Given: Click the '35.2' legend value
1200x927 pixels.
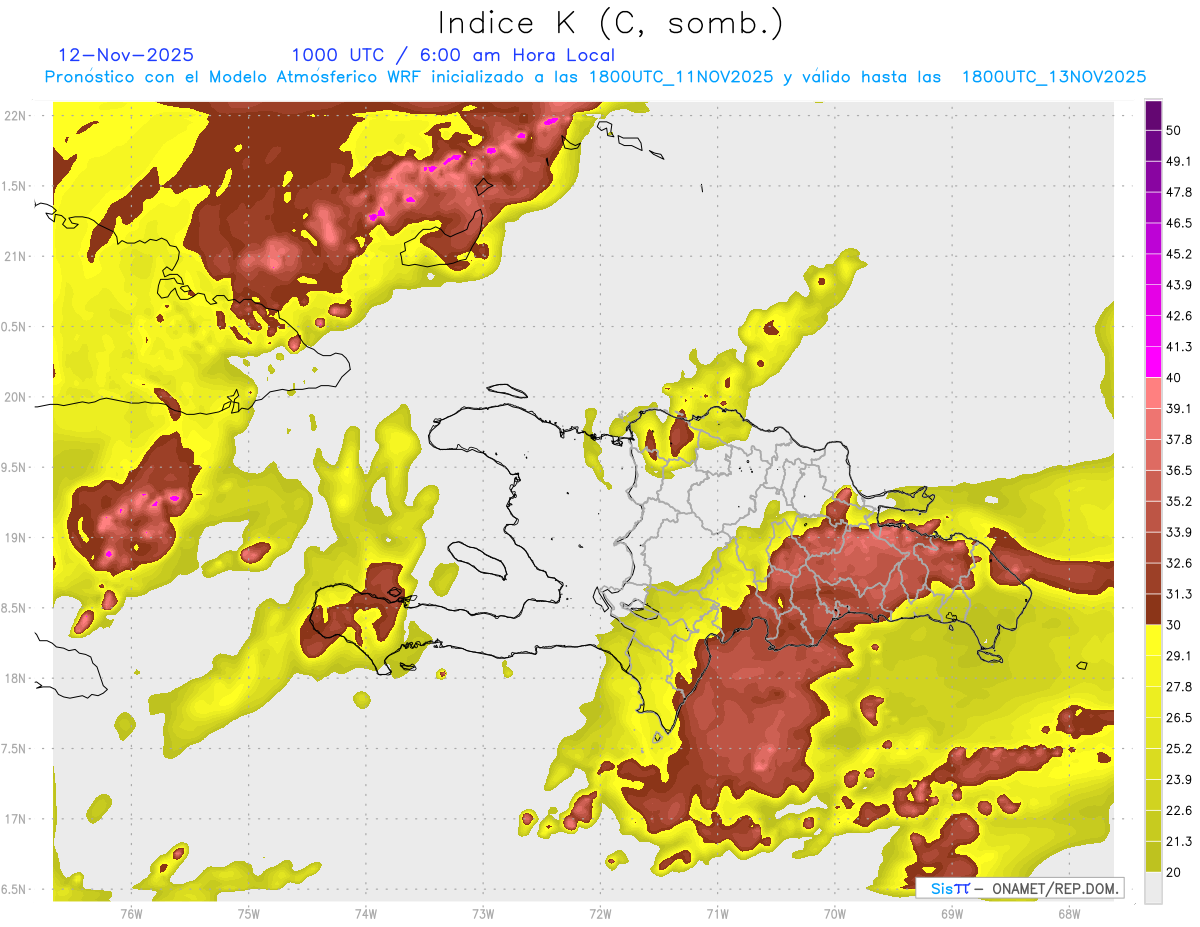Looking at the screenshot, I should pos(1179,501).
